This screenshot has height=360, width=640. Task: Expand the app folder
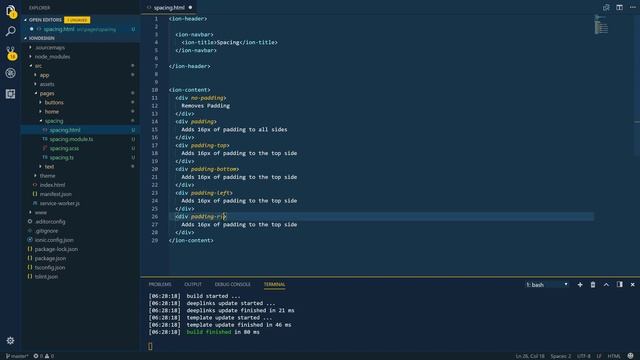click(35, 75)
